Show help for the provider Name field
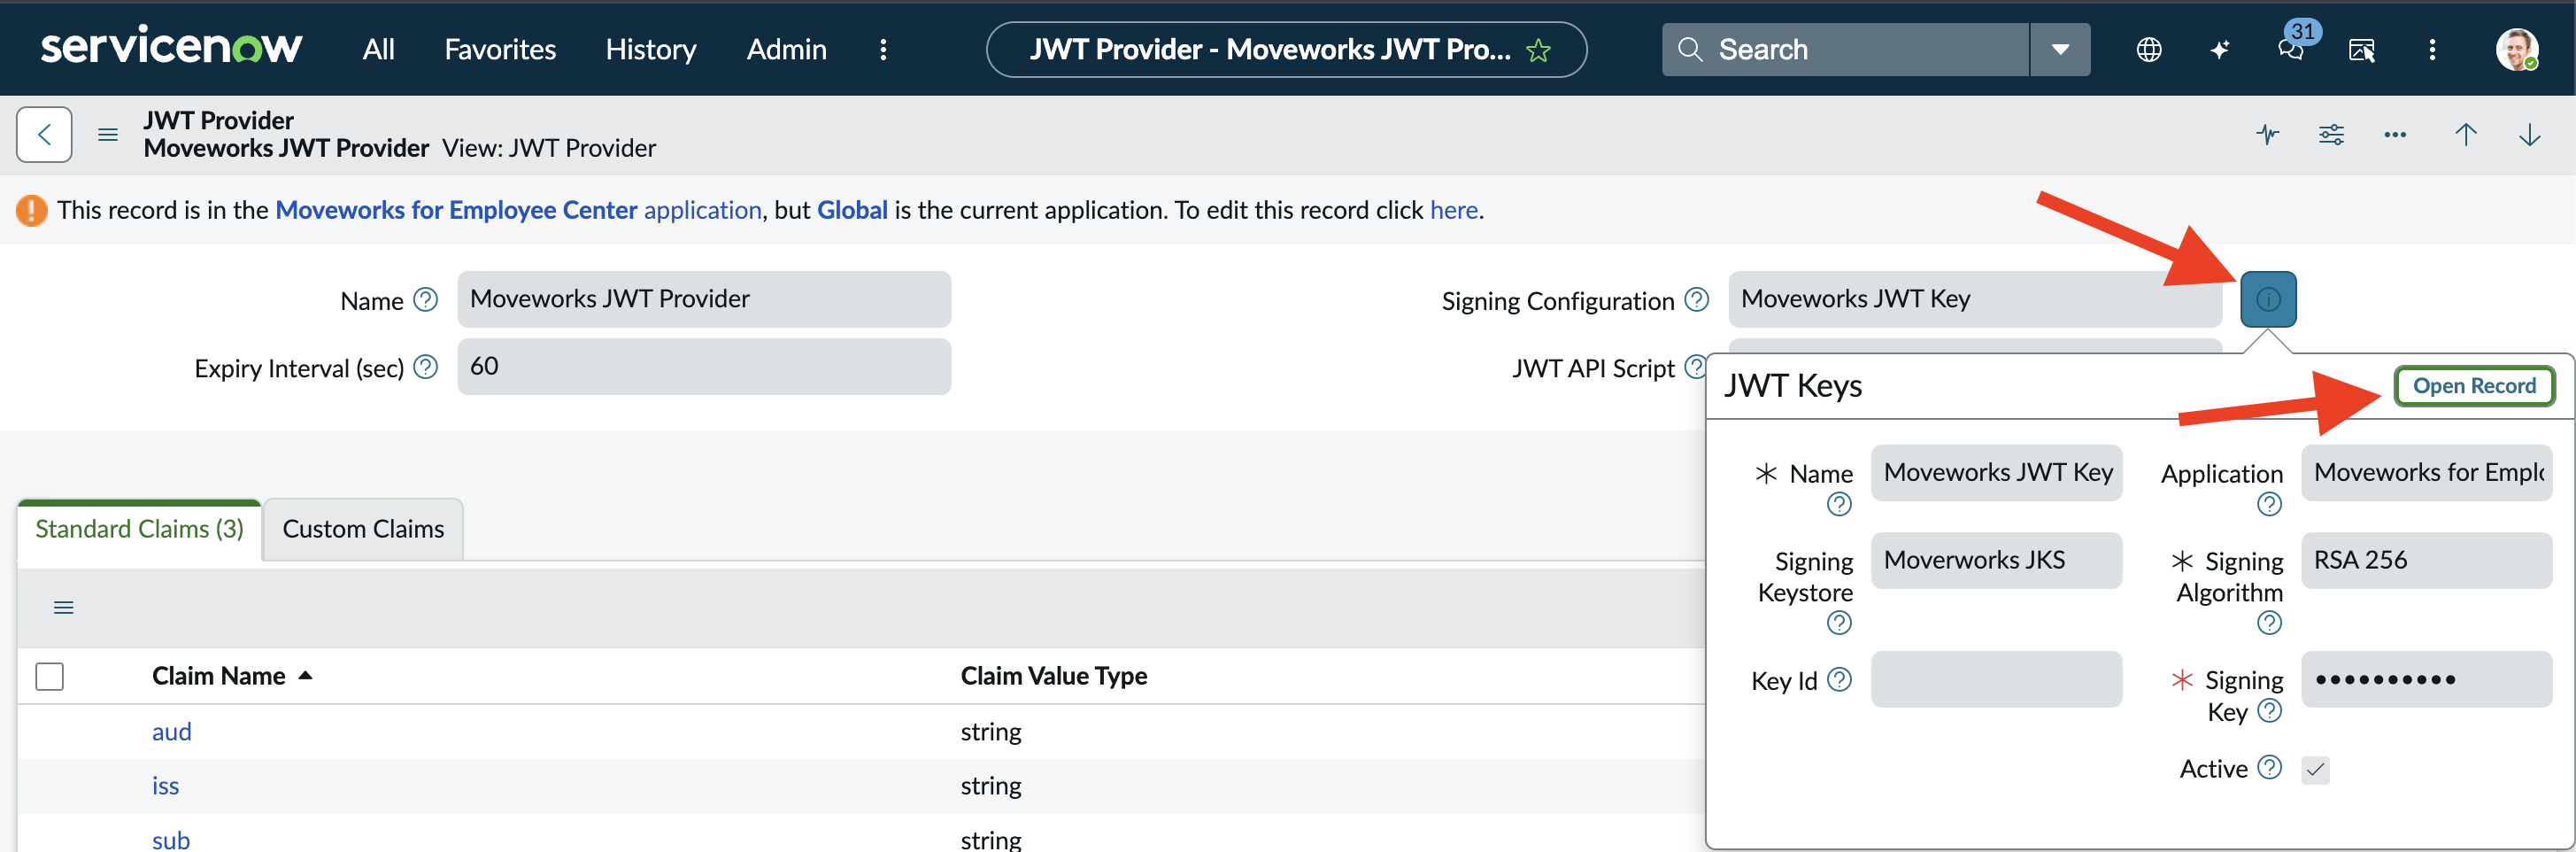The image size is (2576, 852). pyautogui.click(x=425, y=300)
